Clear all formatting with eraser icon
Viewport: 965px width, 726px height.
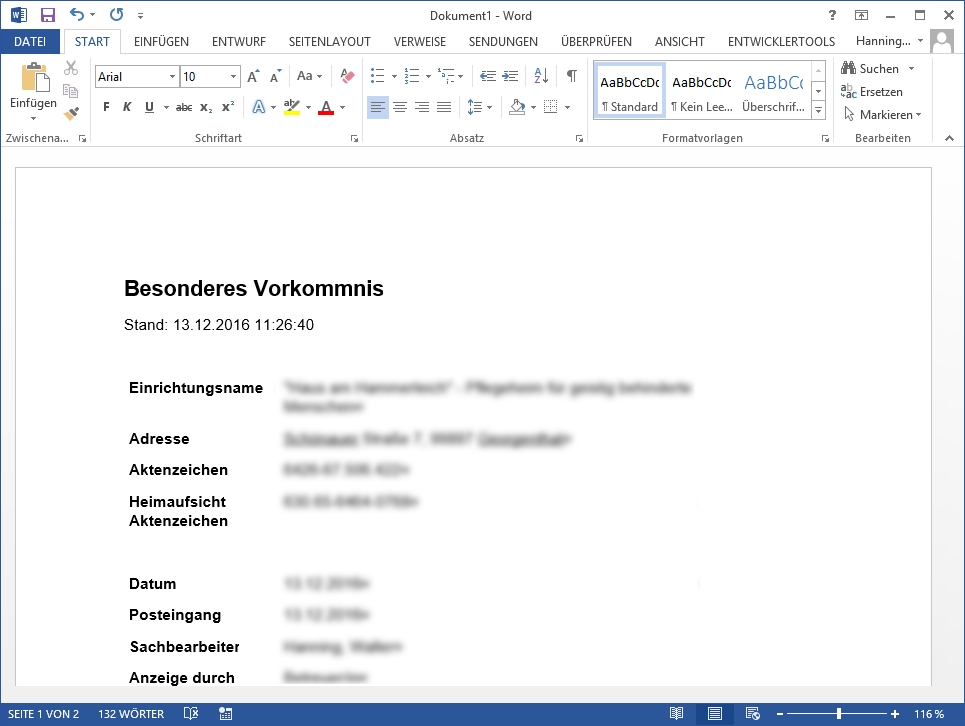point(347,76)
